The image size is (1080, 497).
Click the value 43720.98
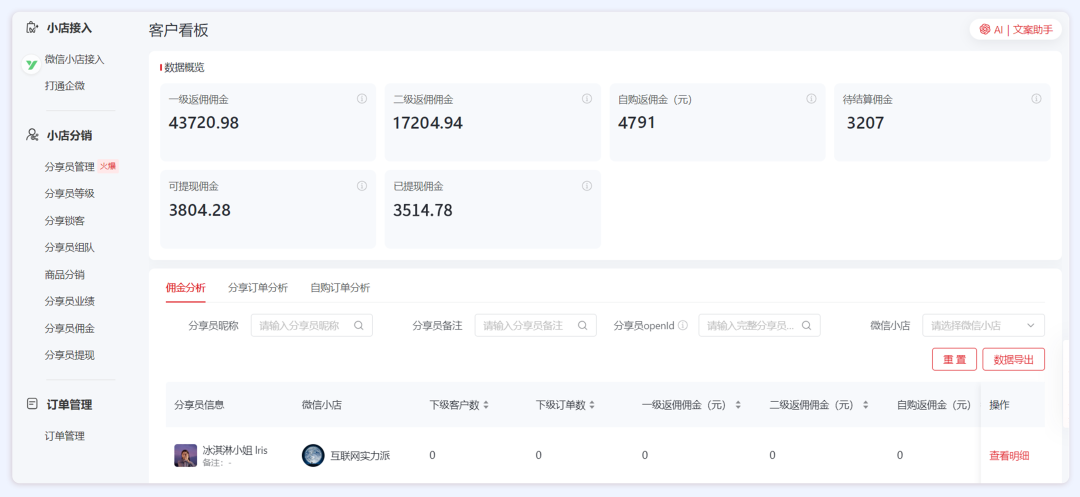click(204, 123)
